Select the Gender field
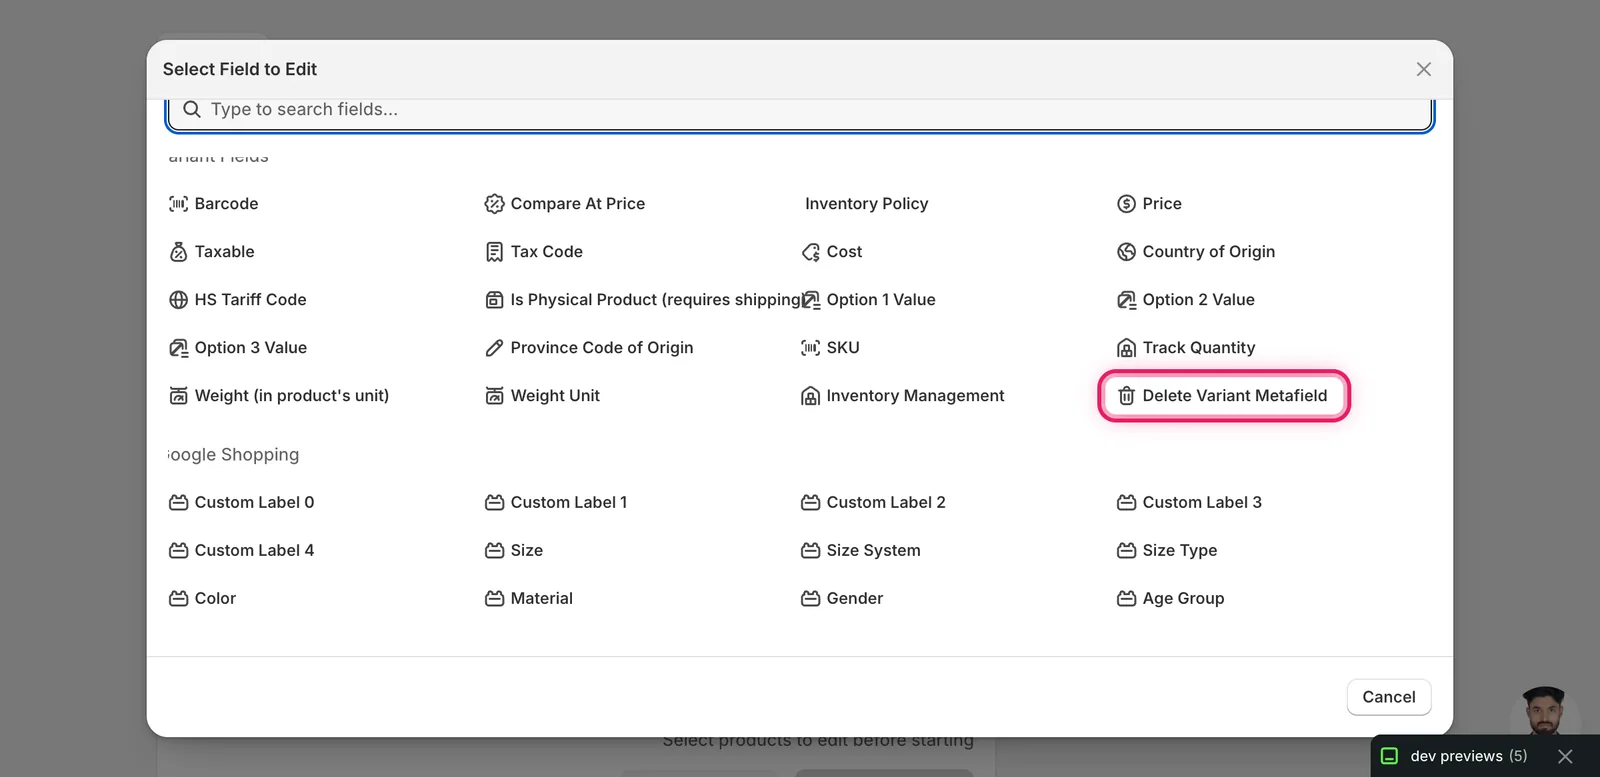Image resolution: width=1600 pixels, height=777 pixels. (842, 599)
